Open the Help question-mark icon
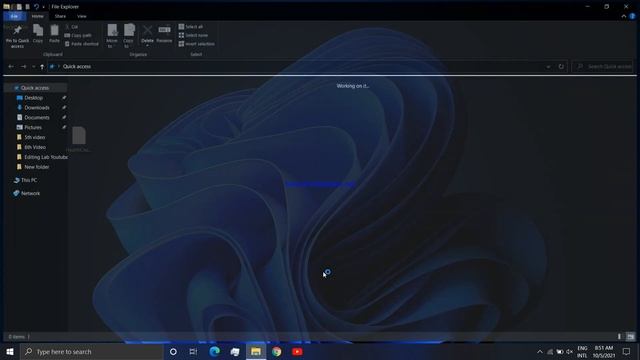Image resolution: width=640 pixels, height=360 pixels. tap(632, 16)
